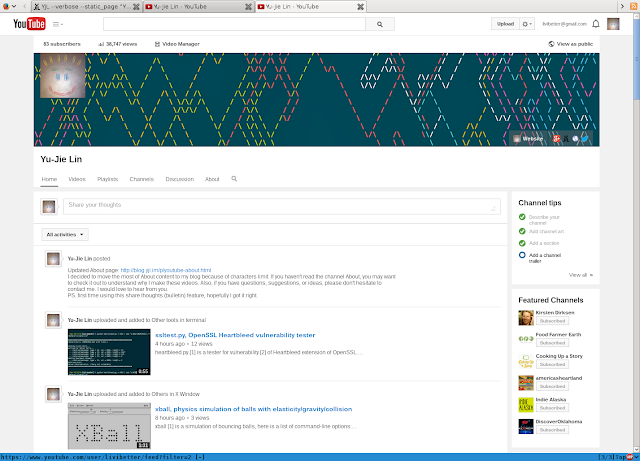Click View as public
This screenshot has height=461, width=640.
pos(571,44)
